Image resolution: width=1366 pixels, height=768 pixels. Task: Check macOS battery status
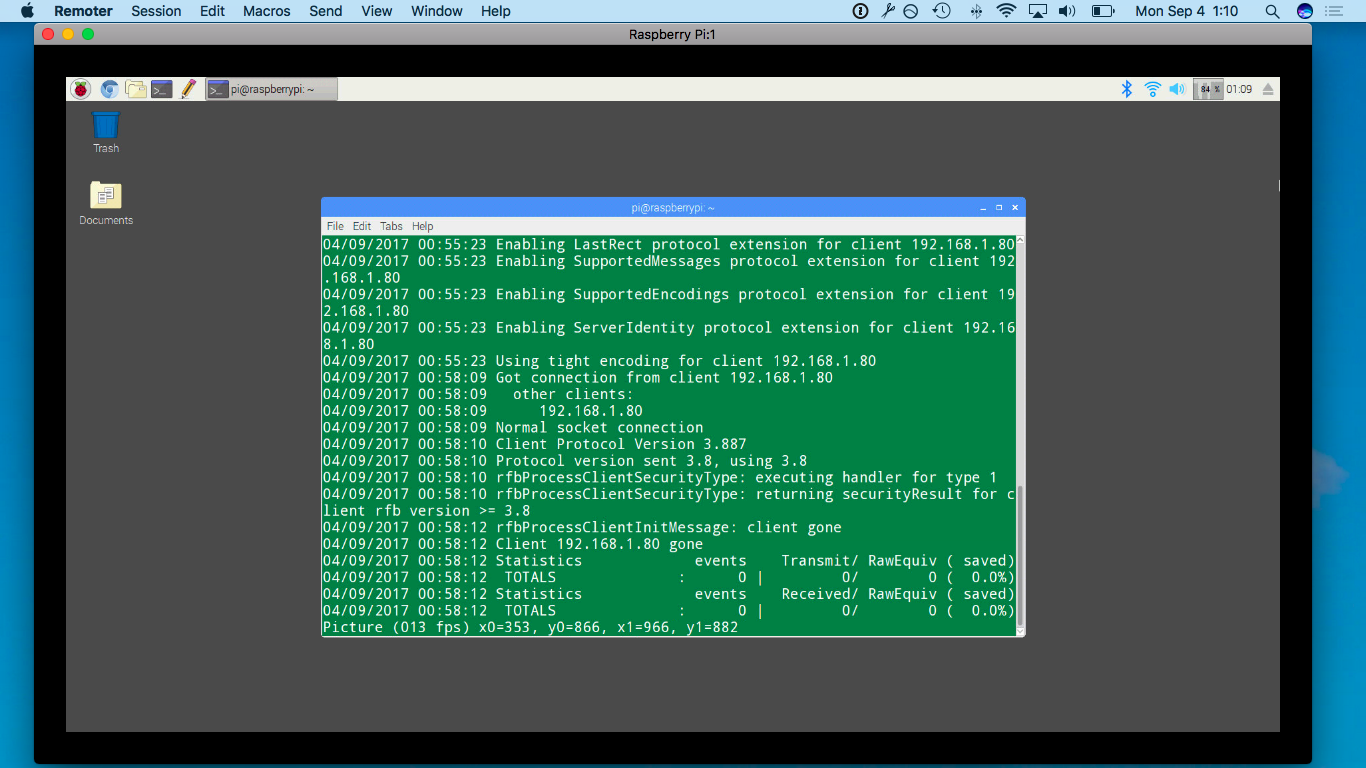pos(1103,11)
